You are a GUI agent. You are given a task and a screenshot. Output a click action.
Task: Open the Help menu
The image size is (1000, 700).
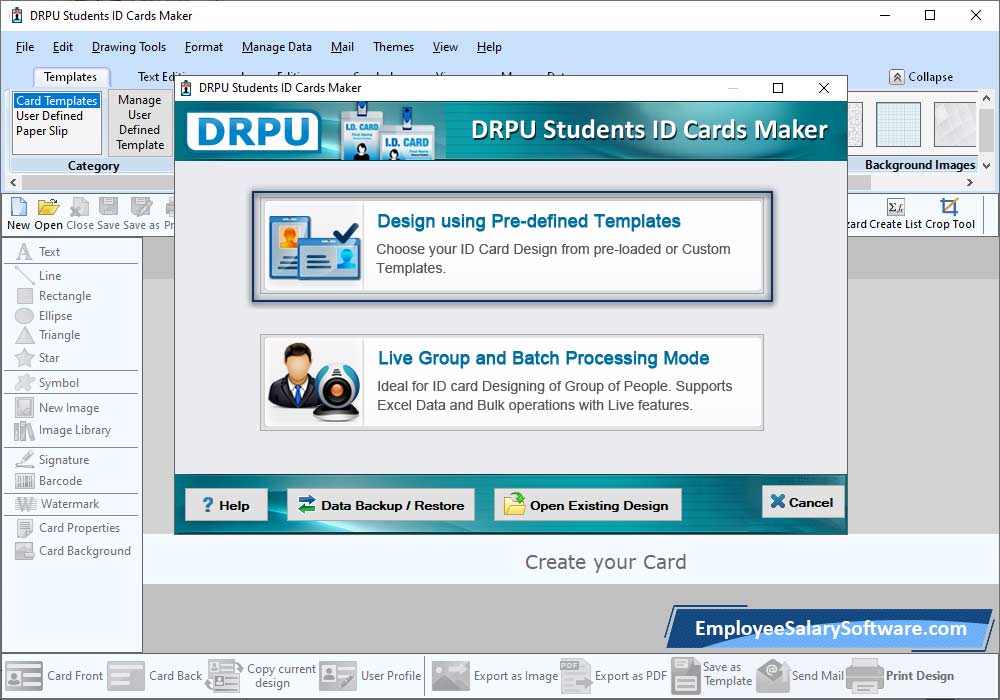(489, 47)
